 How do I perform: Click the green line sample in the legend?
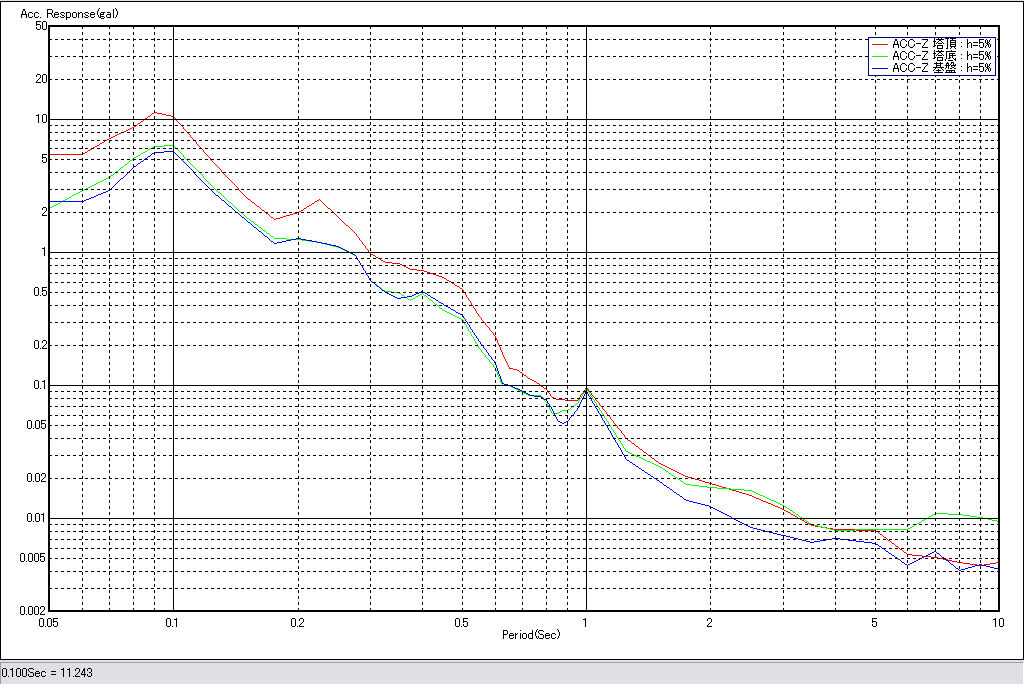[x=879, y=56]
